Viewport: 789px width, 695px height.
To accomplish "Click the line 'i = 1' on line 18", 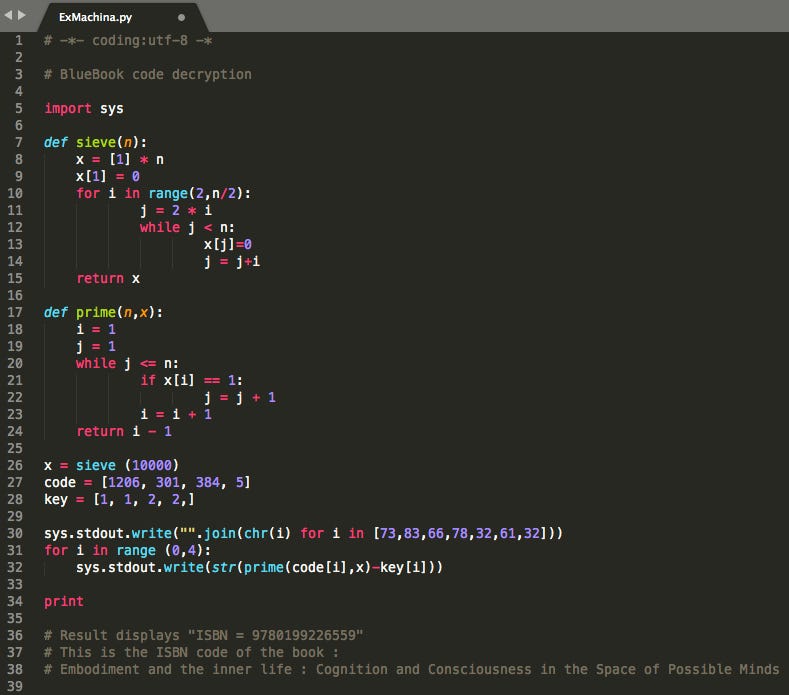I will point(96,330).
